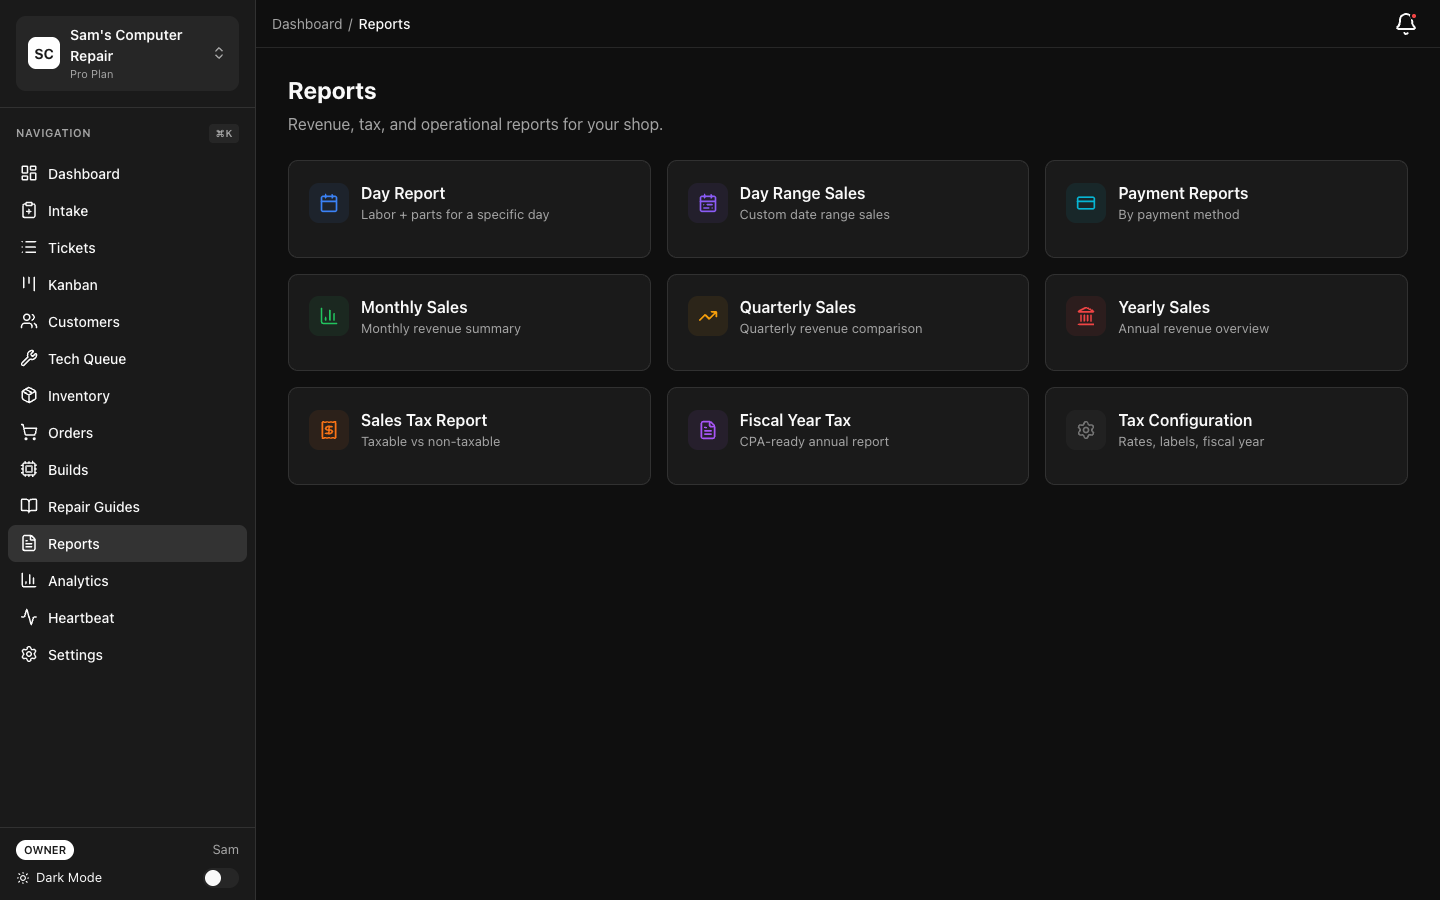Open the Builds CPU icon
The image size is (1440, 900).
point(29,469)
